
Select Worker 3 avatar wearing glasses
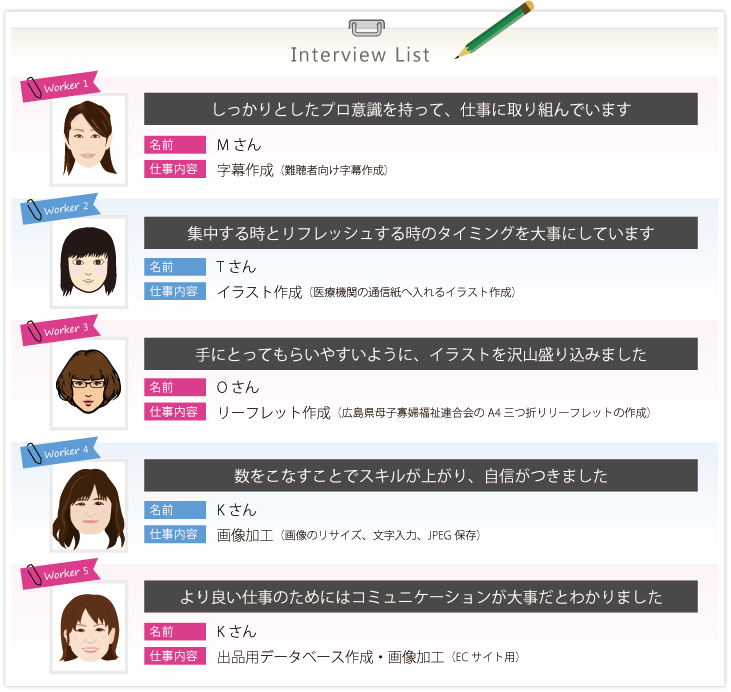(89, 383)
